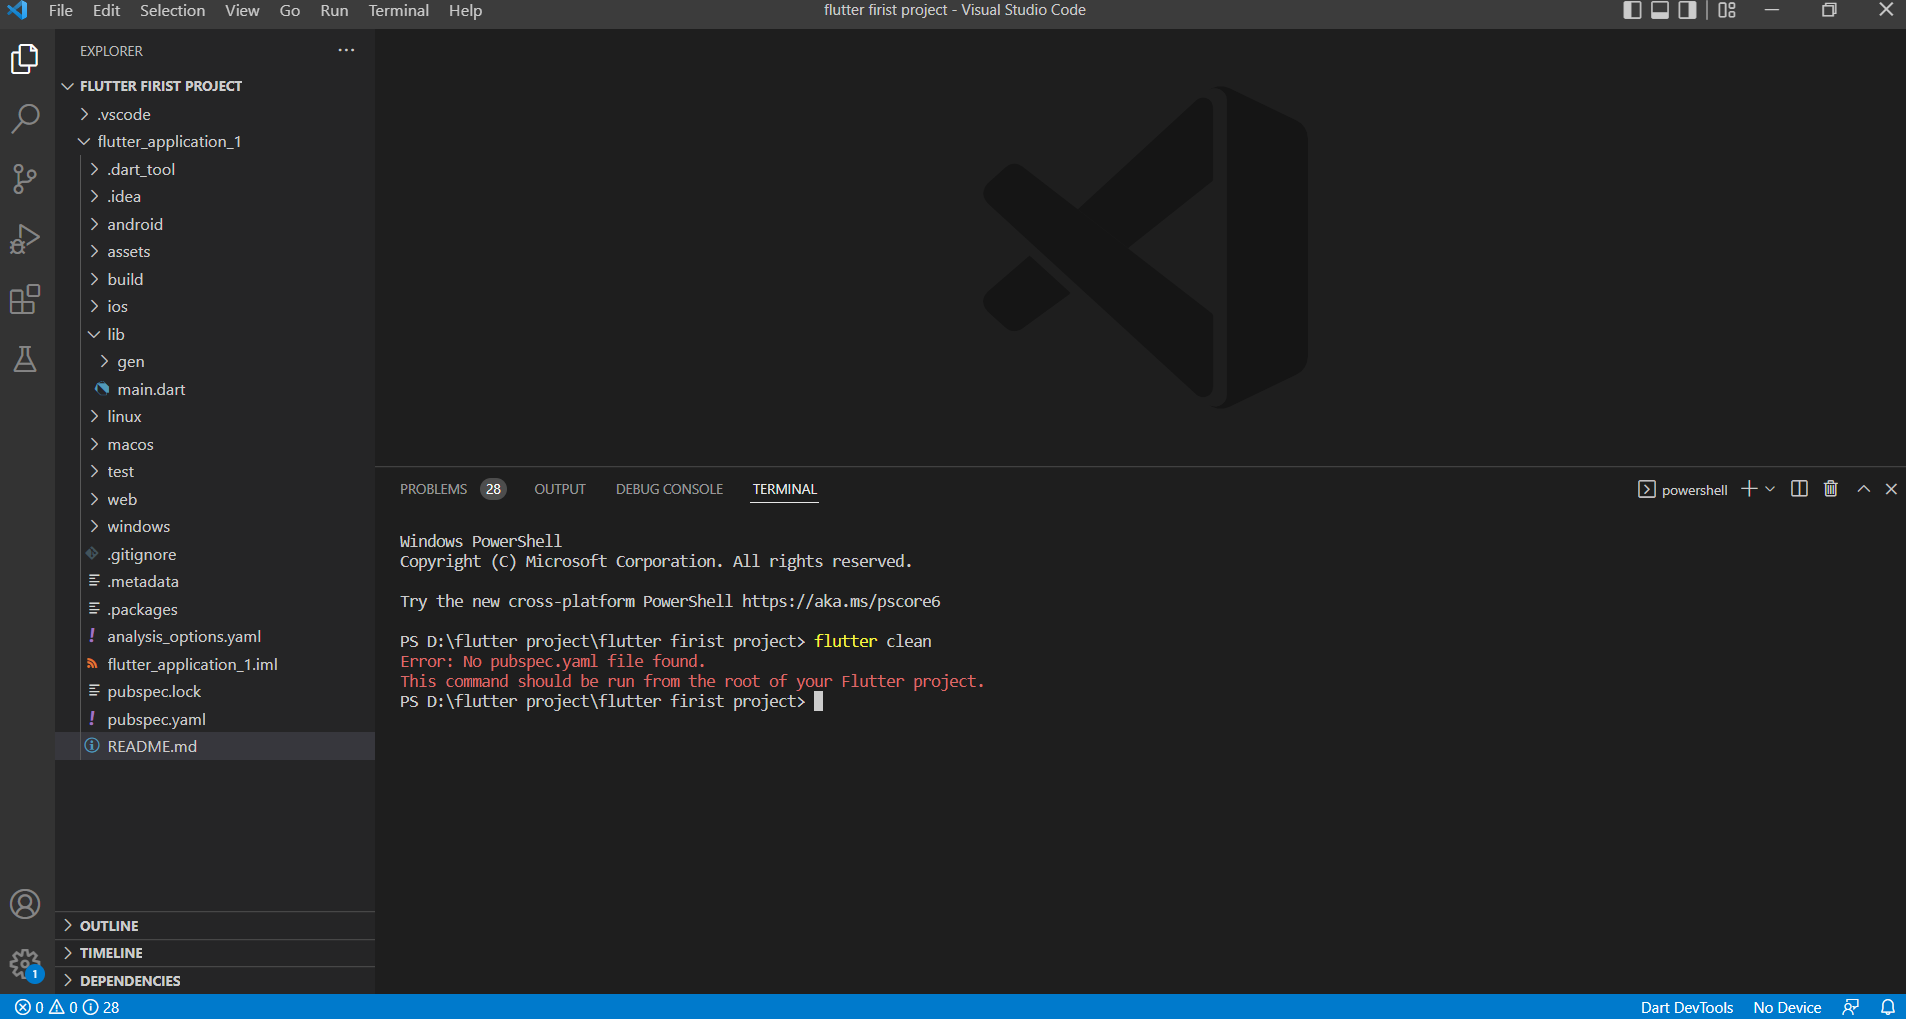Open the Selection menu
The image size is (1906, 1019).
pos(172,10)
